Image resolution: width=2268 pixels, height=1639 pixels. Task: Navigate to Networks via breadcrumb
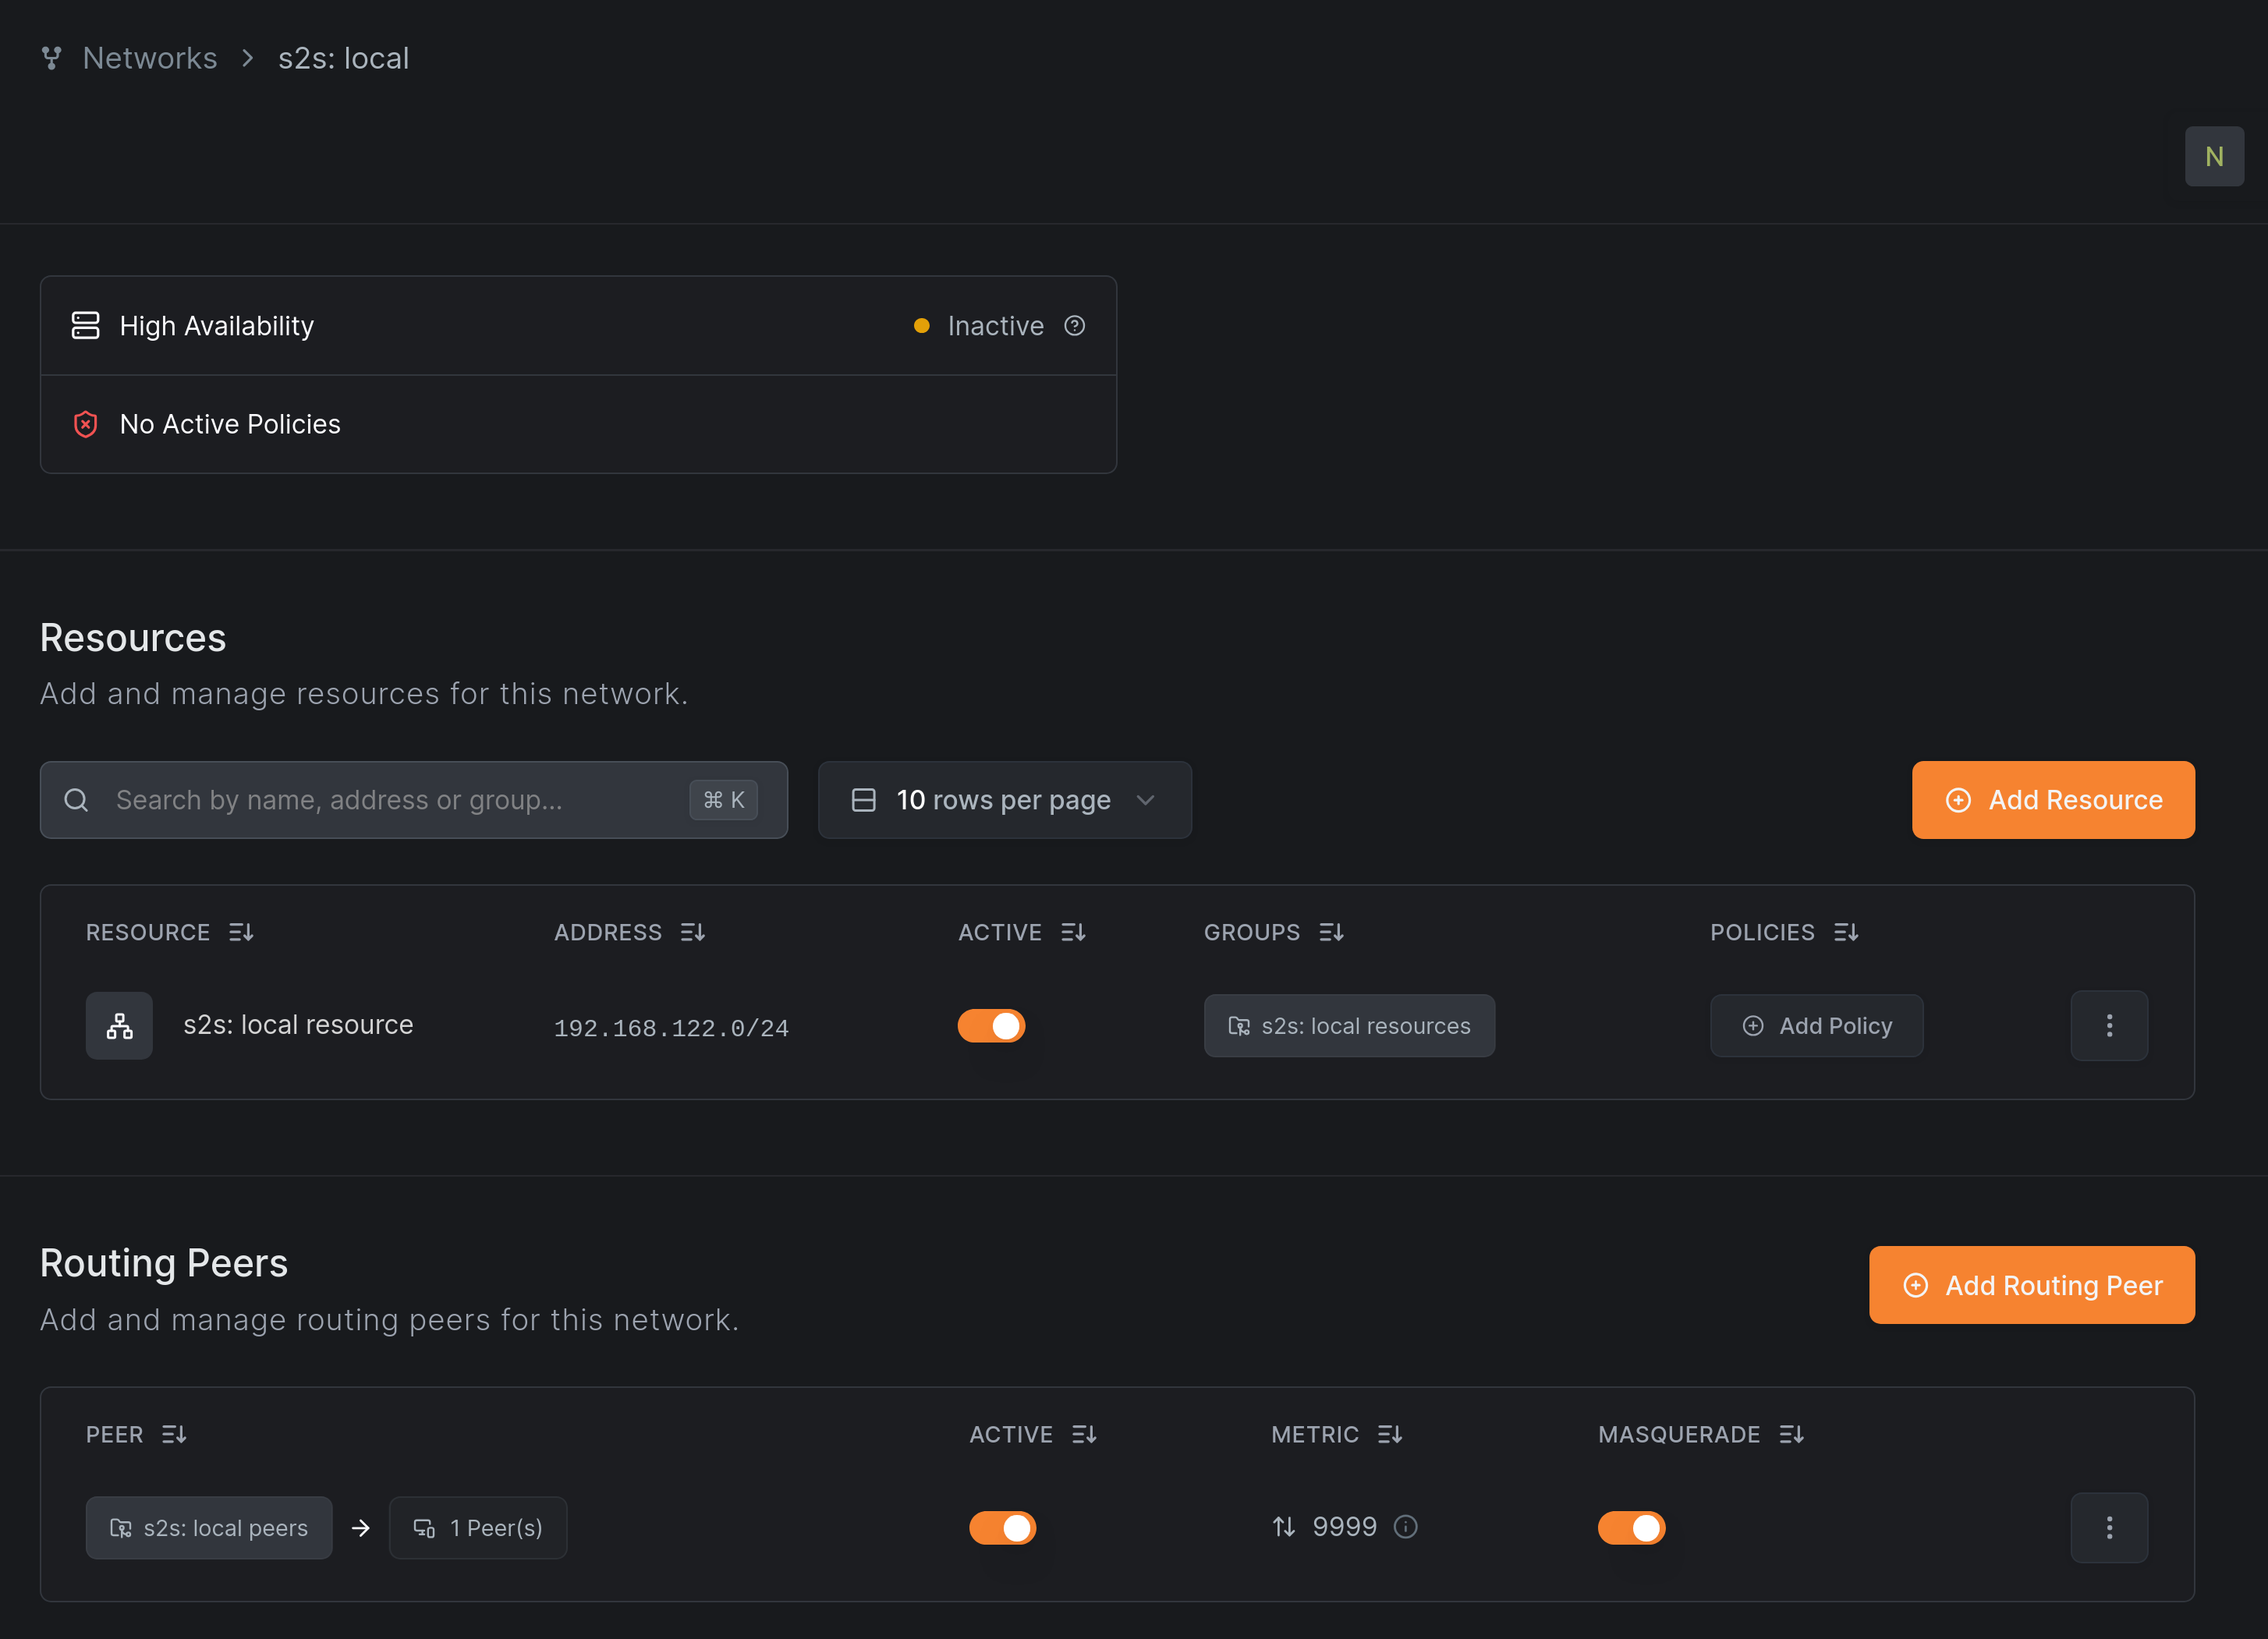[150, 57]
